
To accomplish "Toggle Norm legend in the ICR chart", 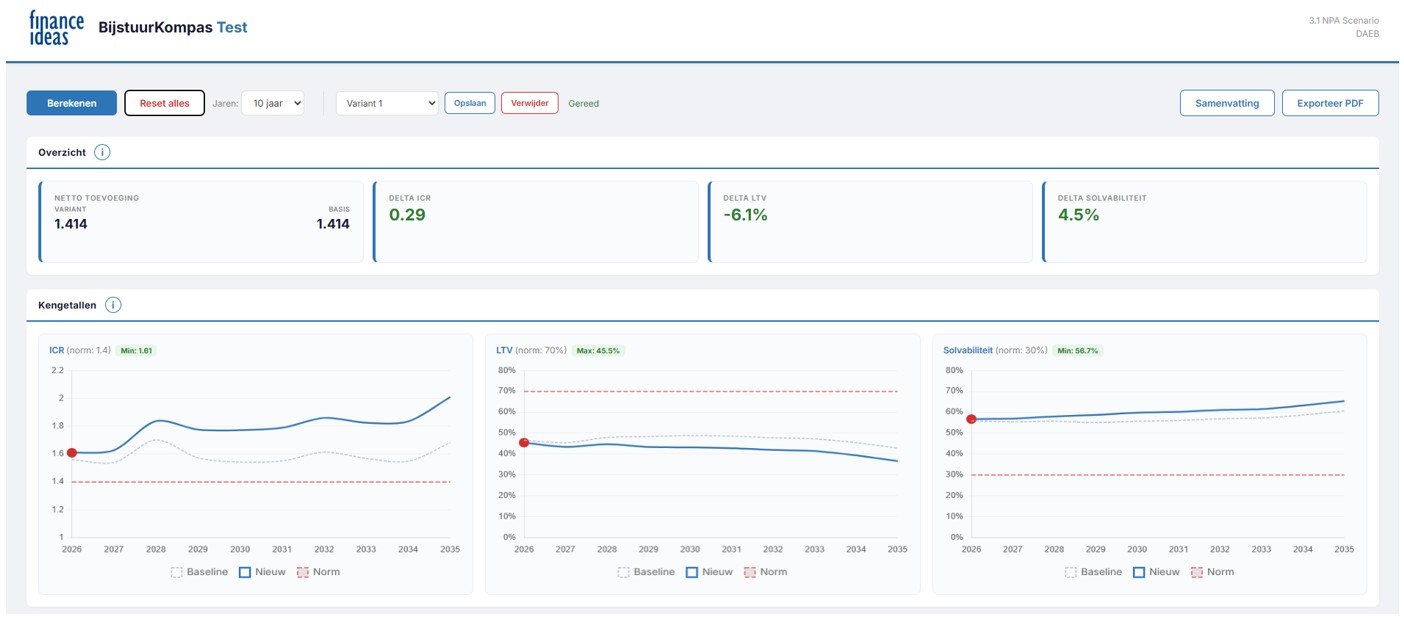I will pos(318,572).
